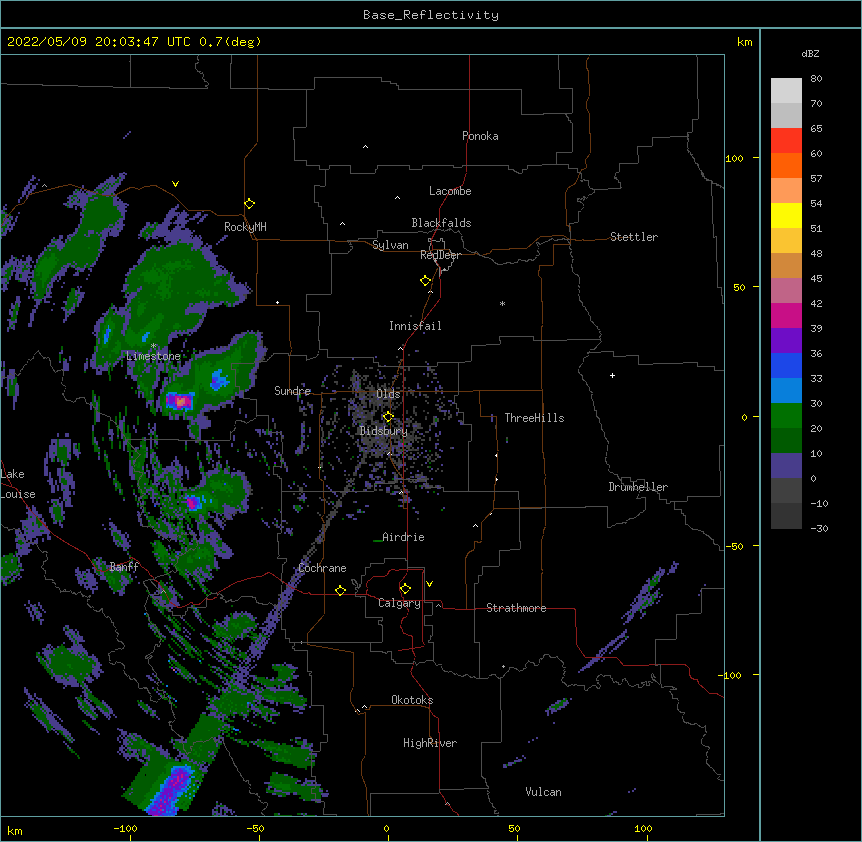The image size is (862, 842).
Task: Click the Didsbury label
Action: (x=383, y=431)
